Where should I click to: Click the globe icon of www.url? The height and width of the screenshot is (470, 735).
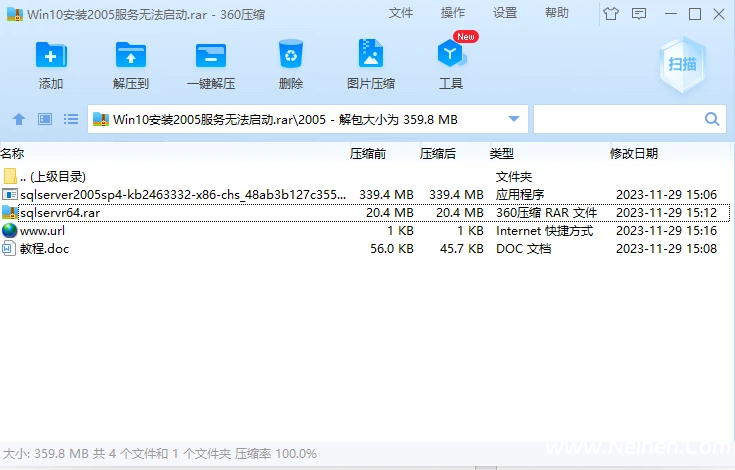[9, 231]
